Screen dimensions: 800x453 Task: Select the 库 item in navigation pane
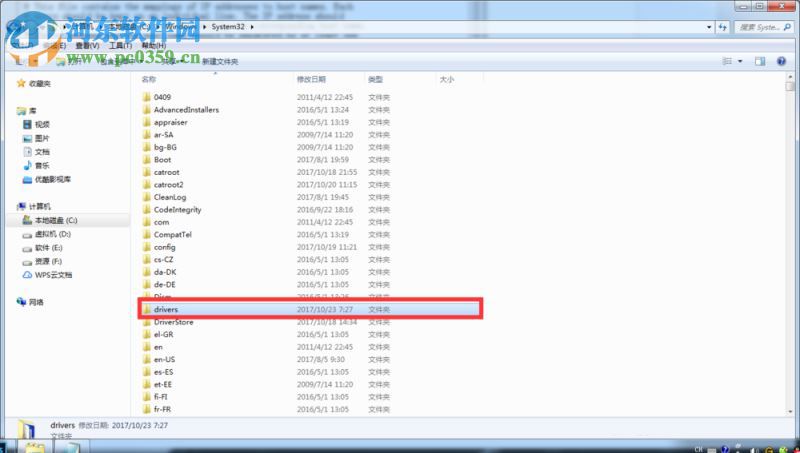point(33,111)
